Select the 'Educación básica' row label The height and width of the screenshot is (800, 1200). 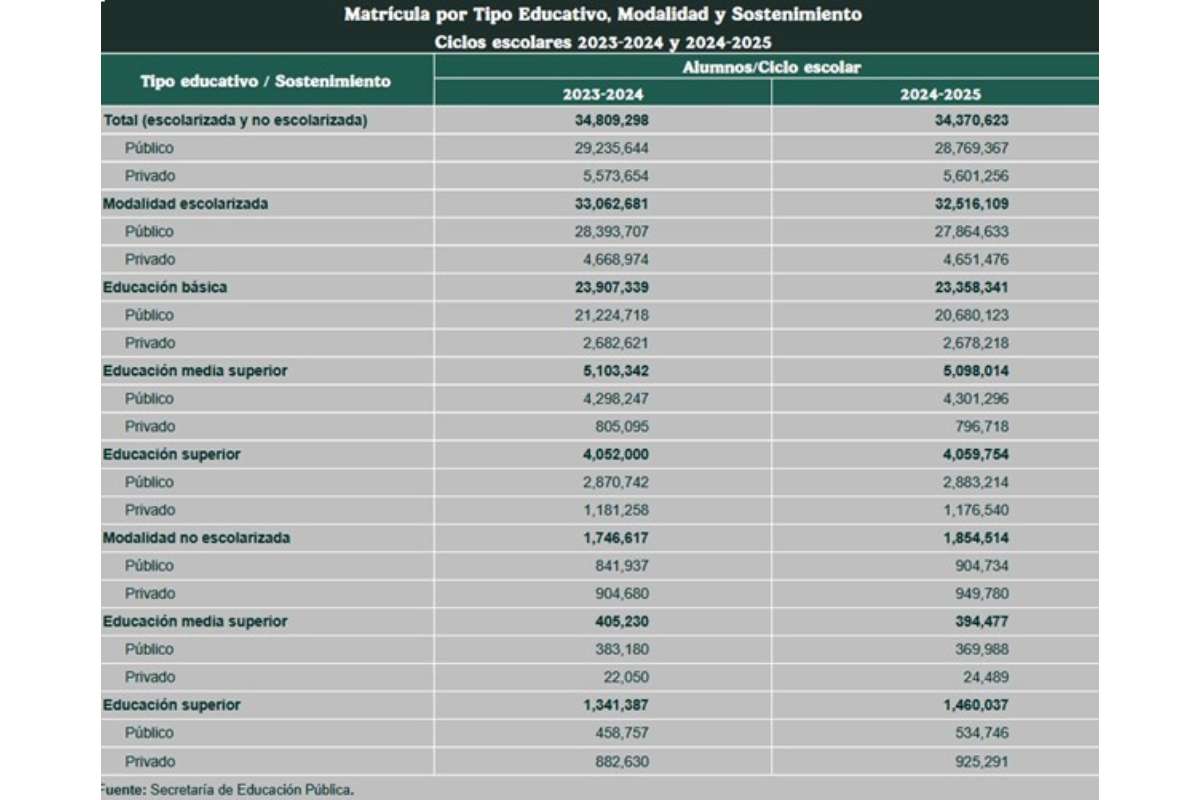[x=165, y=287]
